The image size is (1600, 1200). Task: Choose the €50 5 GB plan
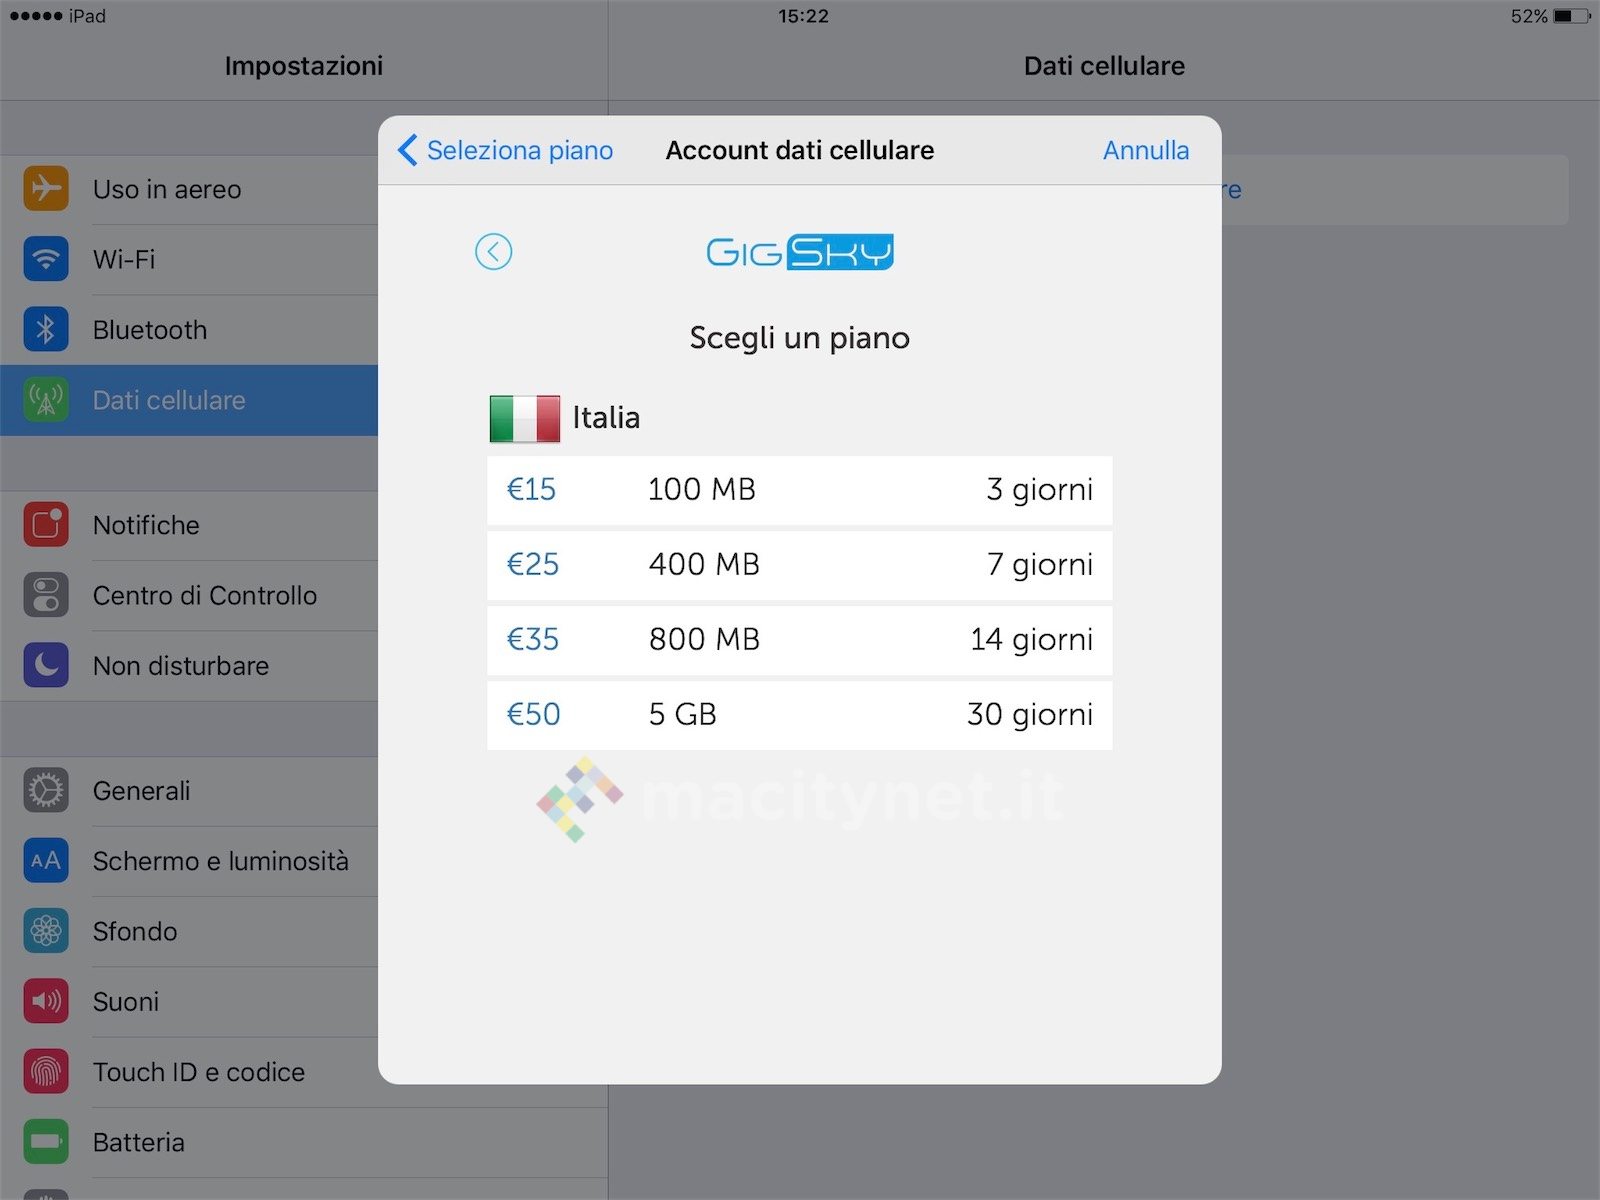[799, 715]
